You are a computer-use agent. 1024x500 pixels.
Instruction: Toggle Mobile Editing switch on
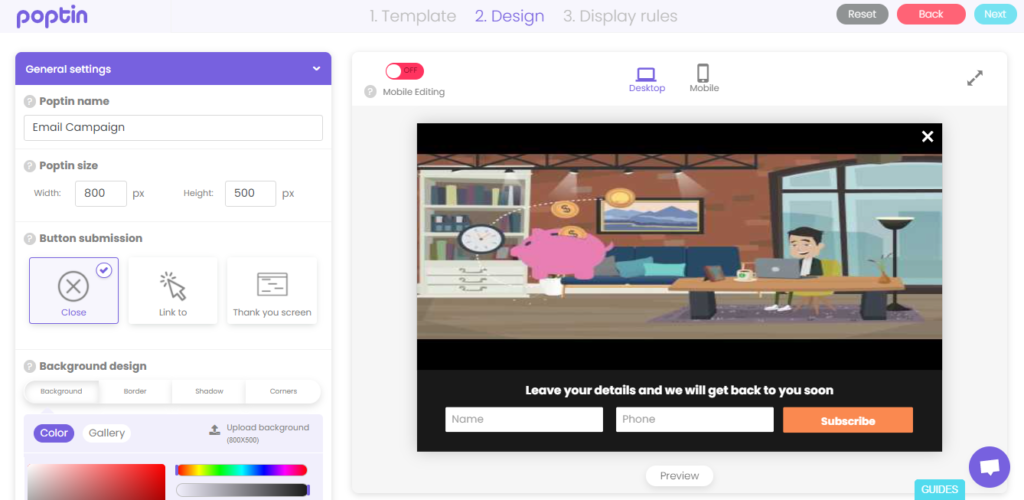click(x=404, y=71)
